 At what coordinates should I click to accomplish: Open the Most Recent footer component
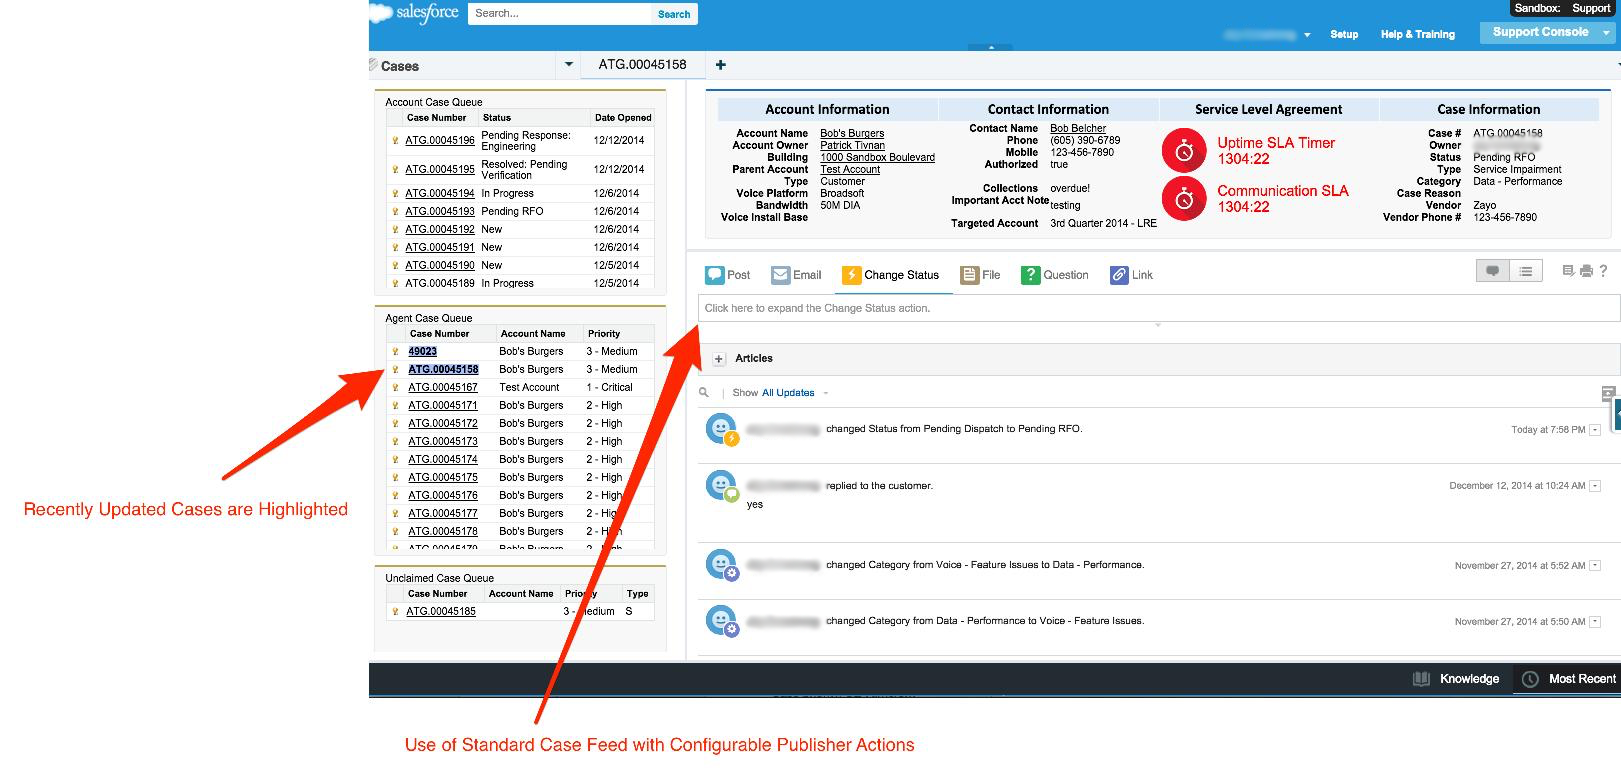pos(1567,679)
